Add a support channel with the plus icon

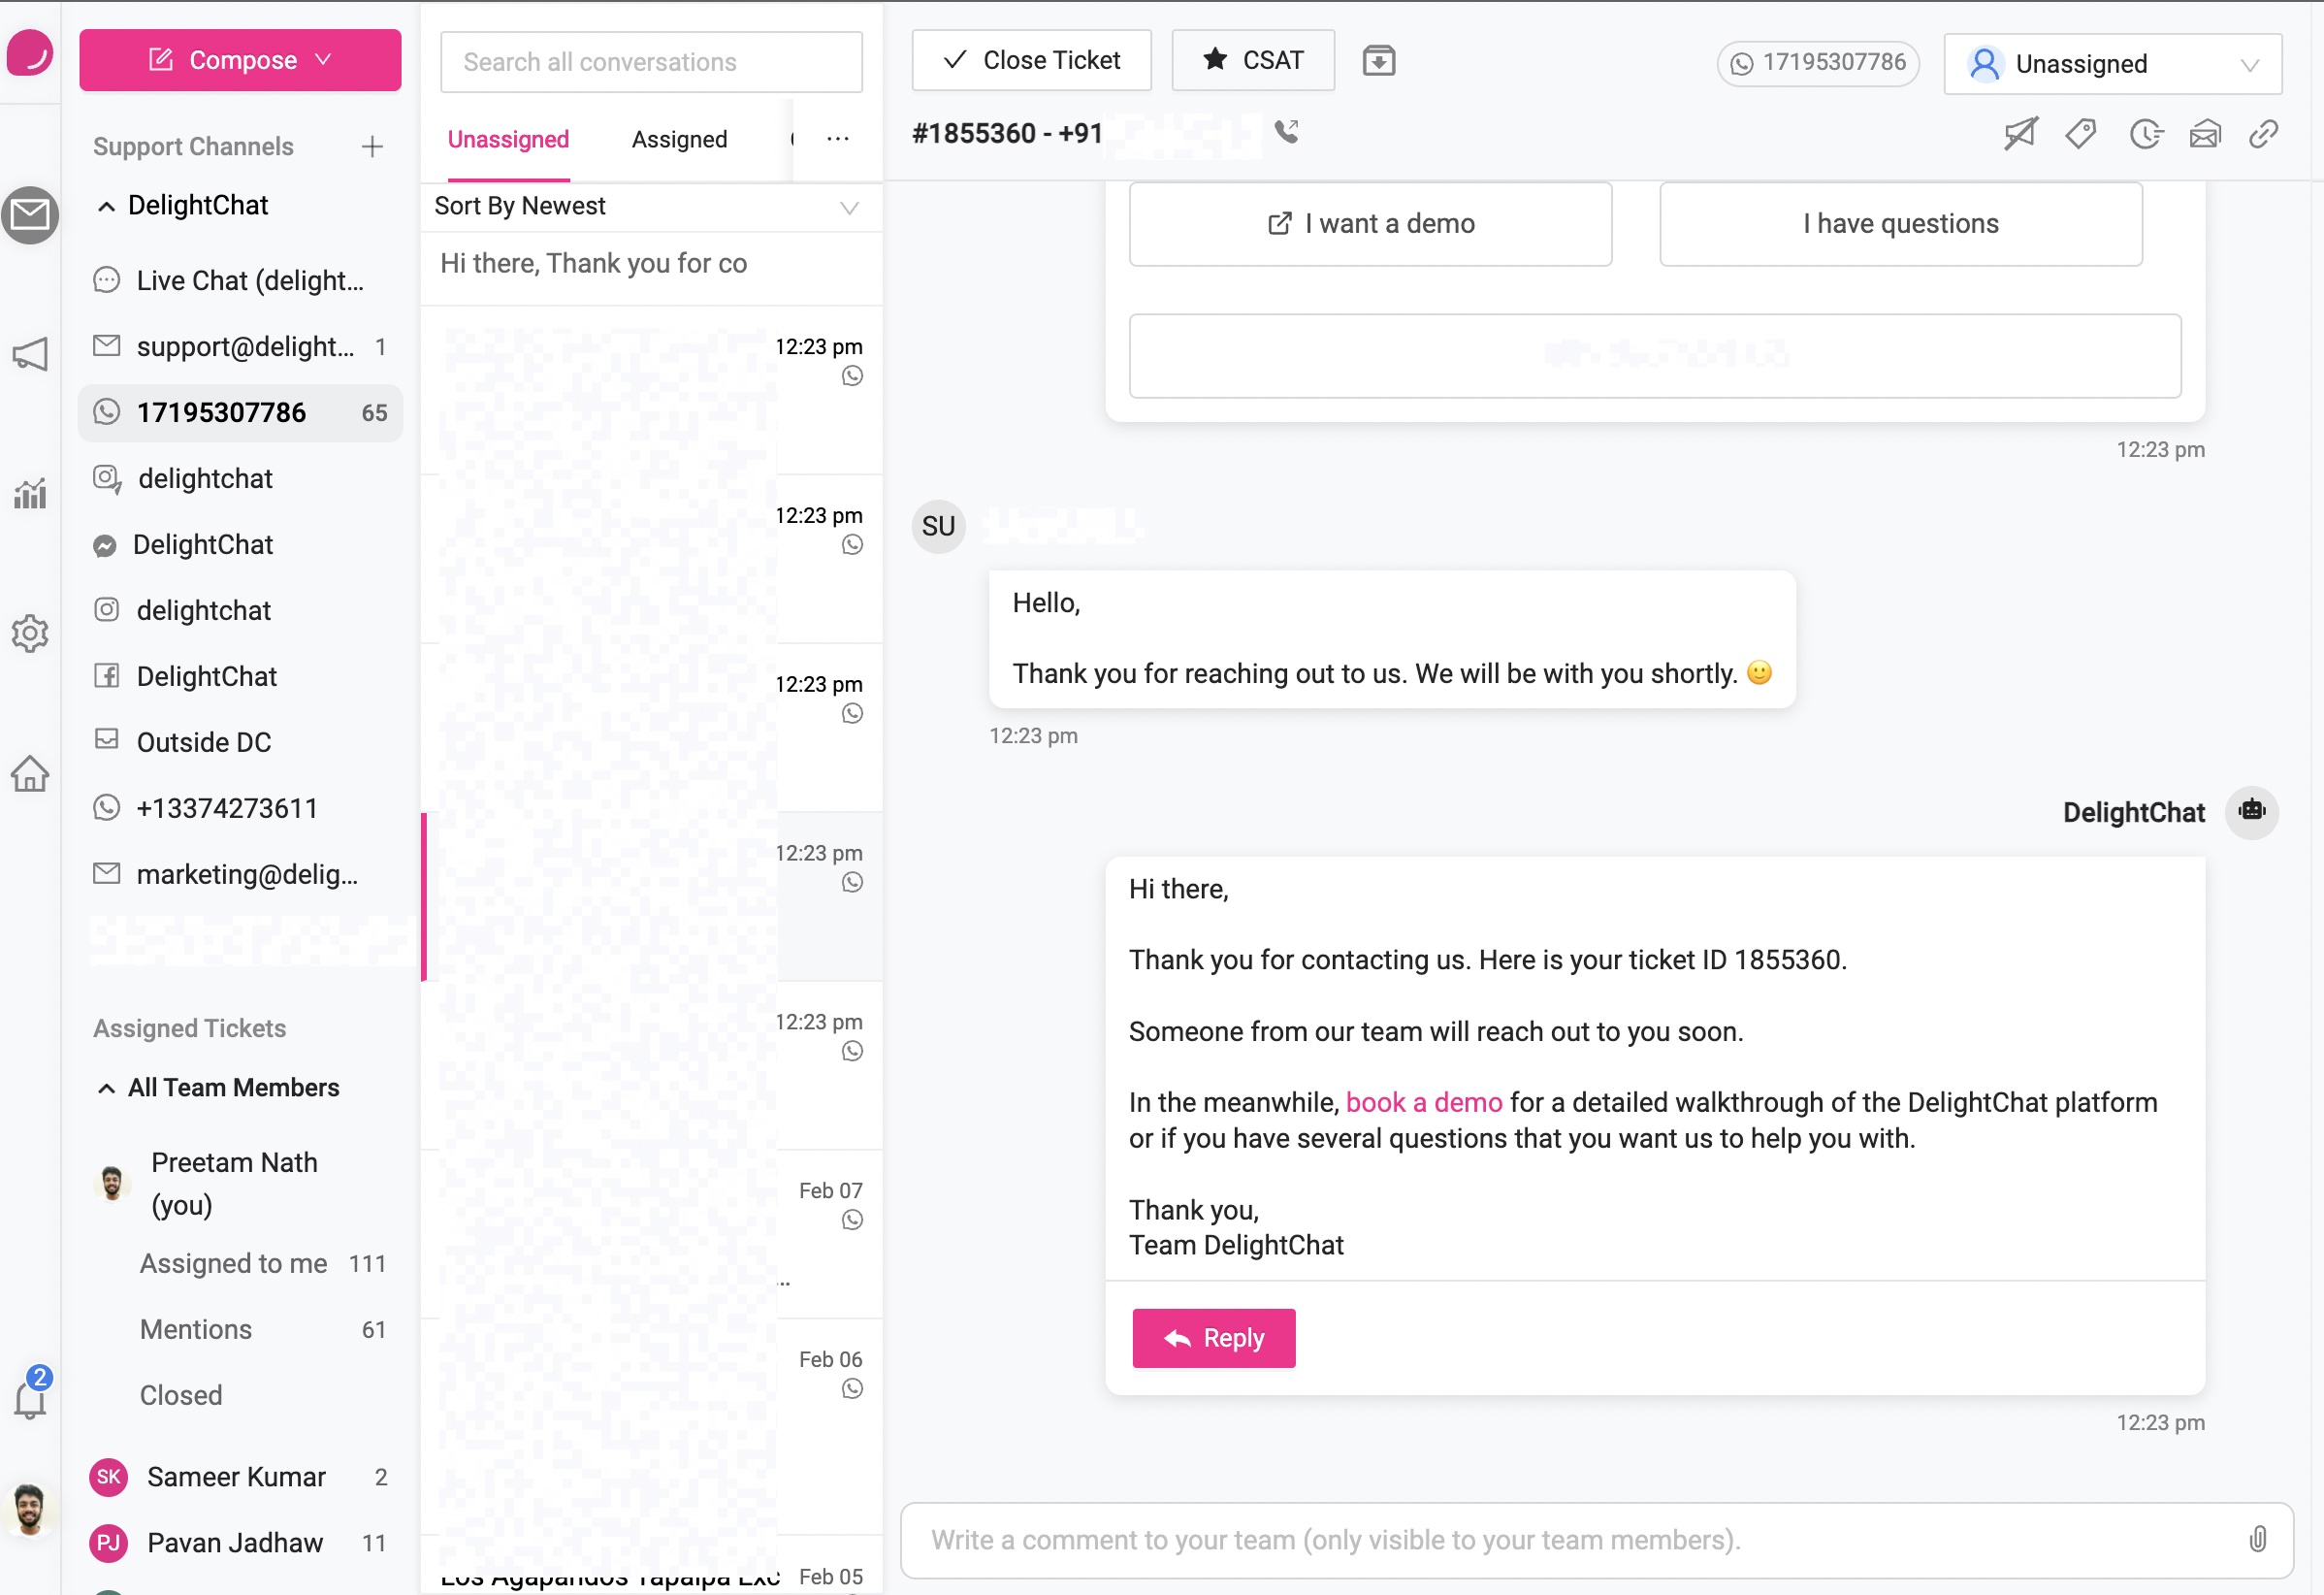click(372, 147)
